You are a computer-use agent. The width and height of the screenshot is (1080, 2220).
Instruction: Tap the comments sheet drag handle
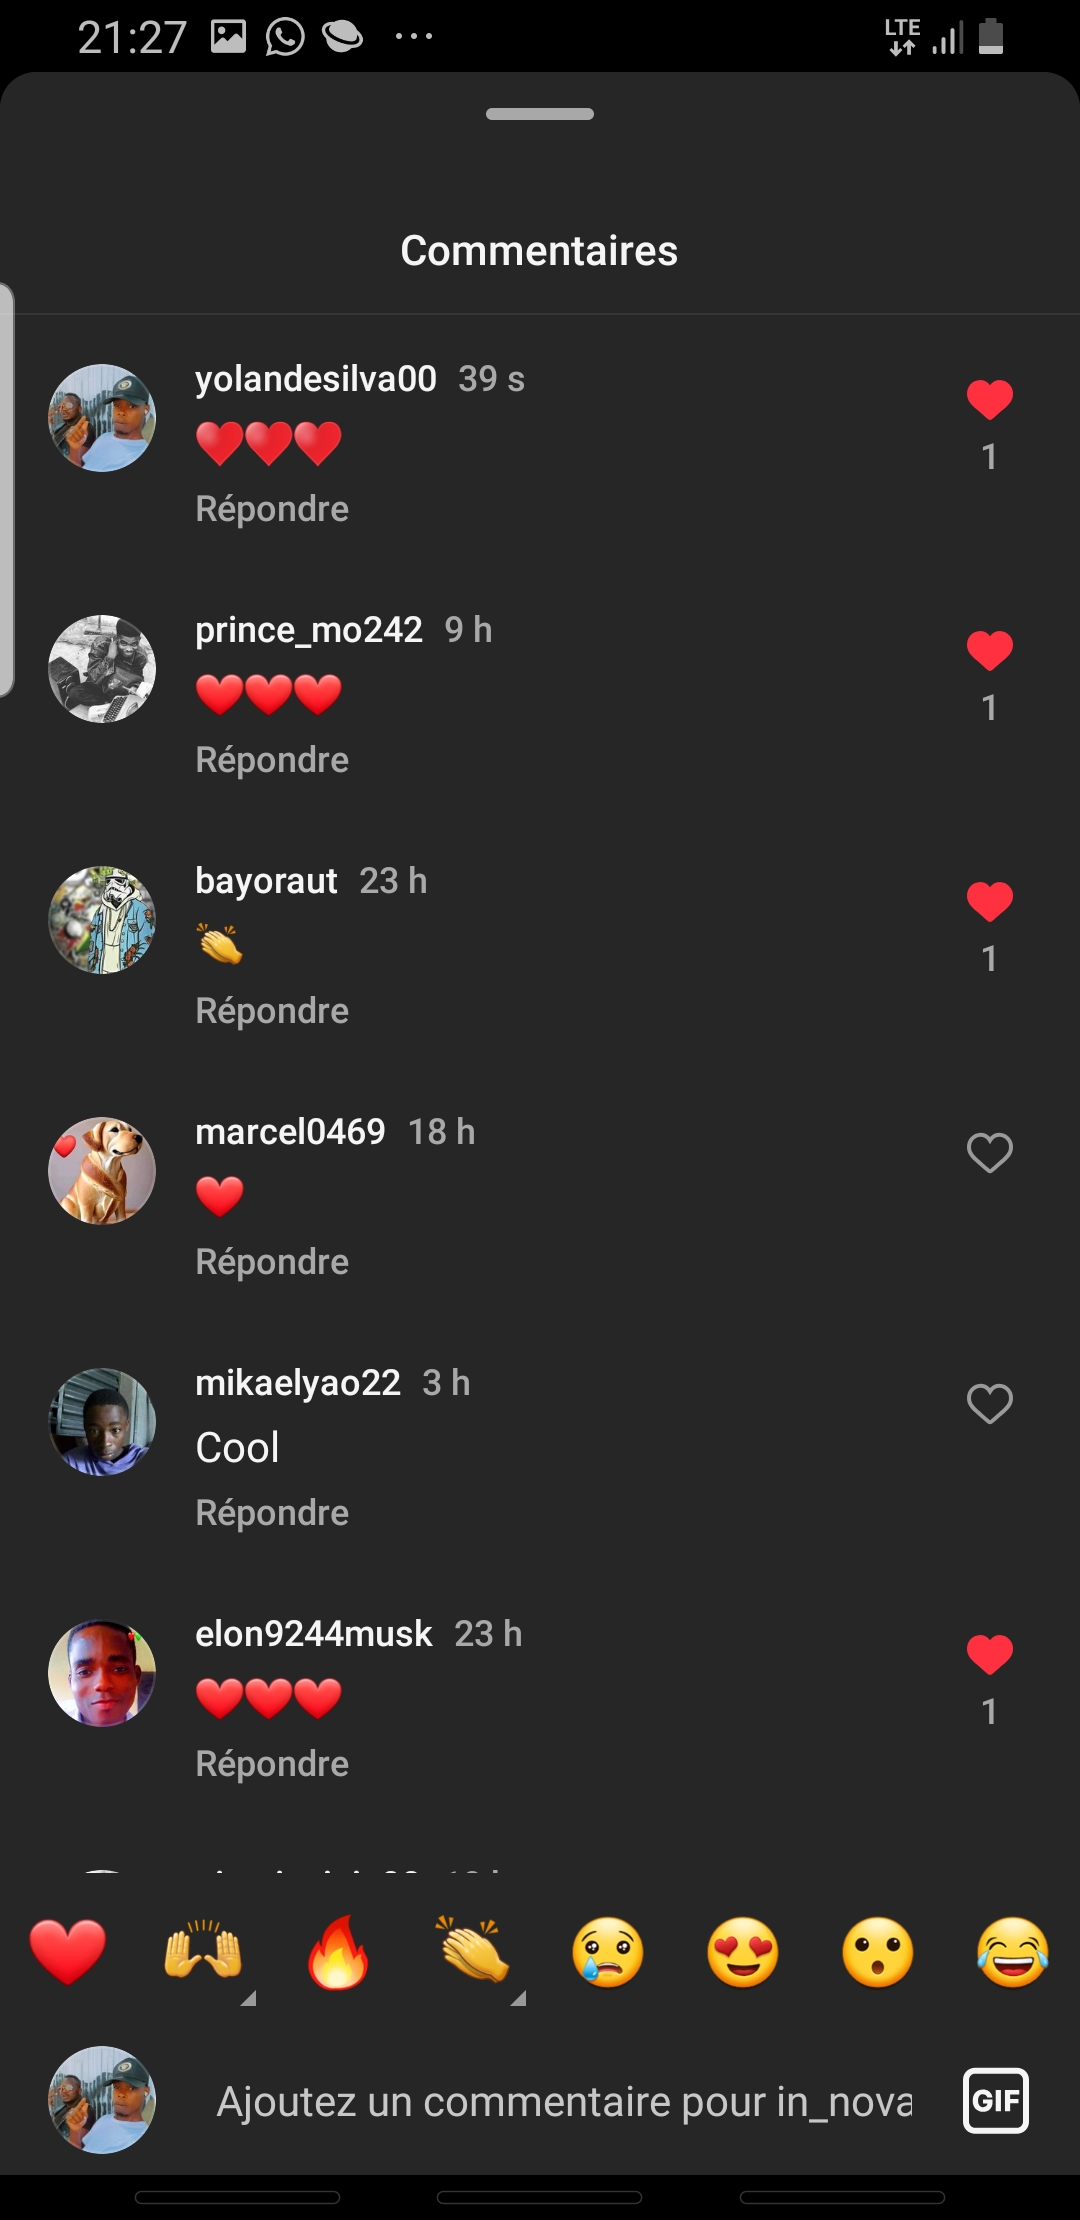click(x=540, y=114)
